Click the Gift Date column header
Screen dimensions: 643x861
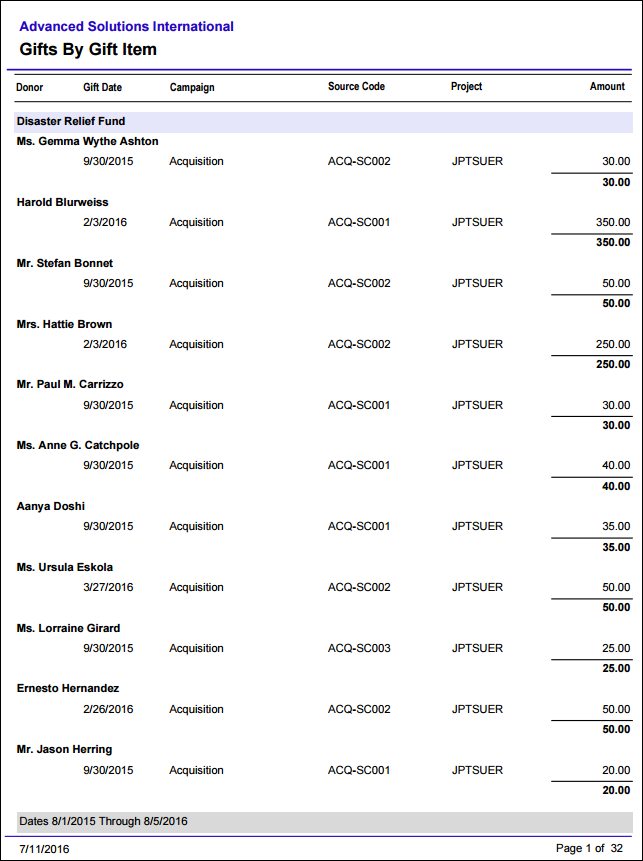coord(103,87)
